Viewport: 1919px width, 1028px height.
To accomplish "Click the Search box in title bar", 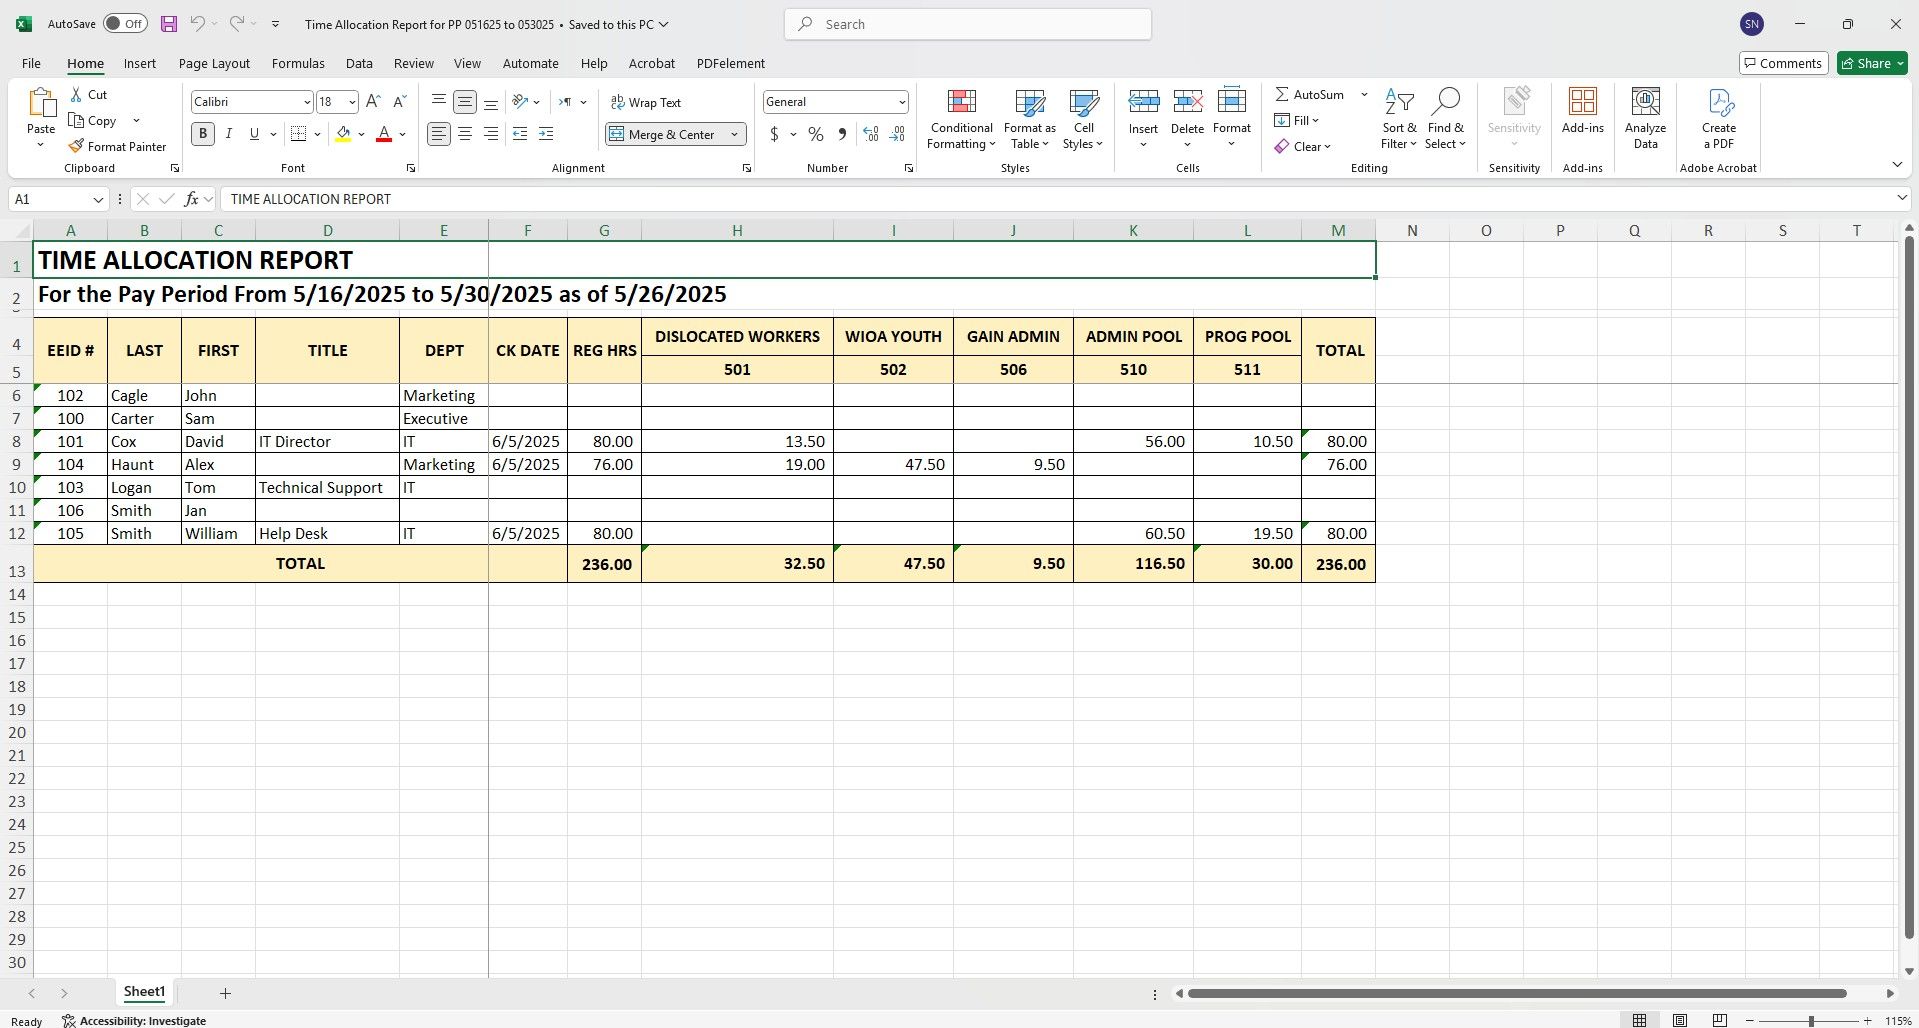I will point(968,24).
